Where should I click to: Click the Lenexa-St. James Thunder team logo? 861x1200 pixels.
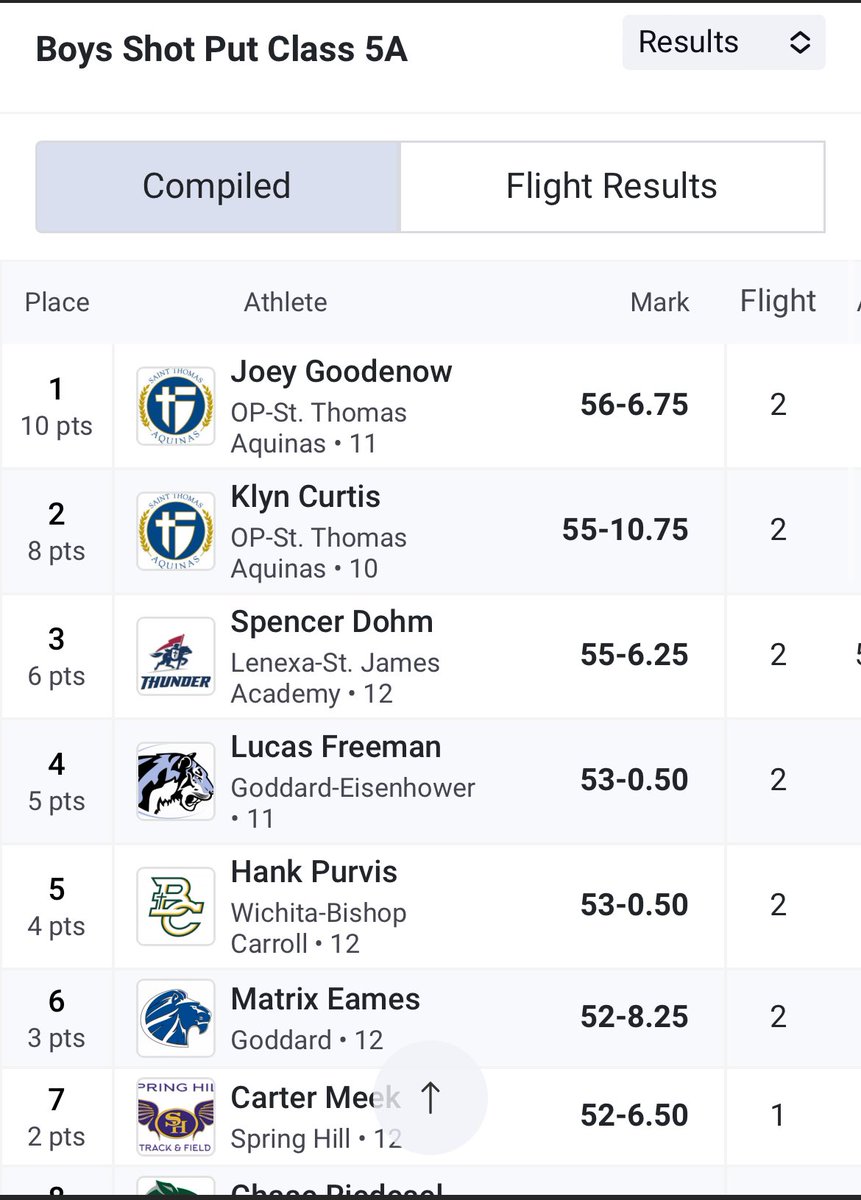[x=175, y=656]
